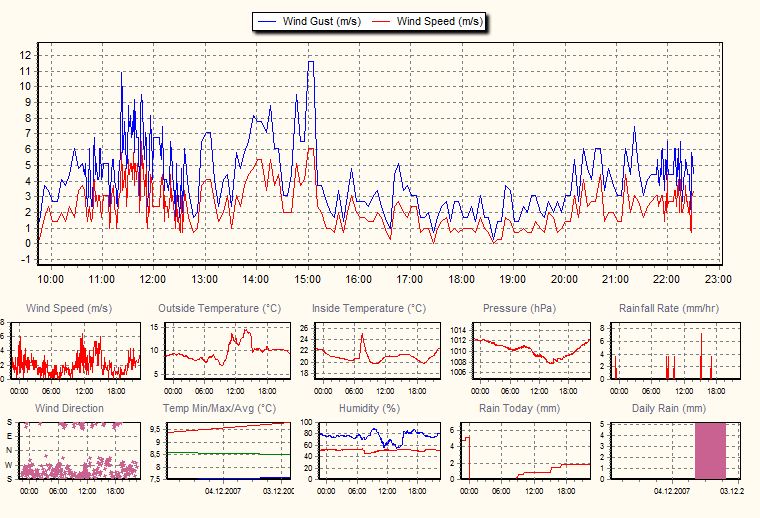The width and height of the screenshot is (760, 518).
Task: Open the Humidity (%) thumbnail chart
Action: (380, 451)
